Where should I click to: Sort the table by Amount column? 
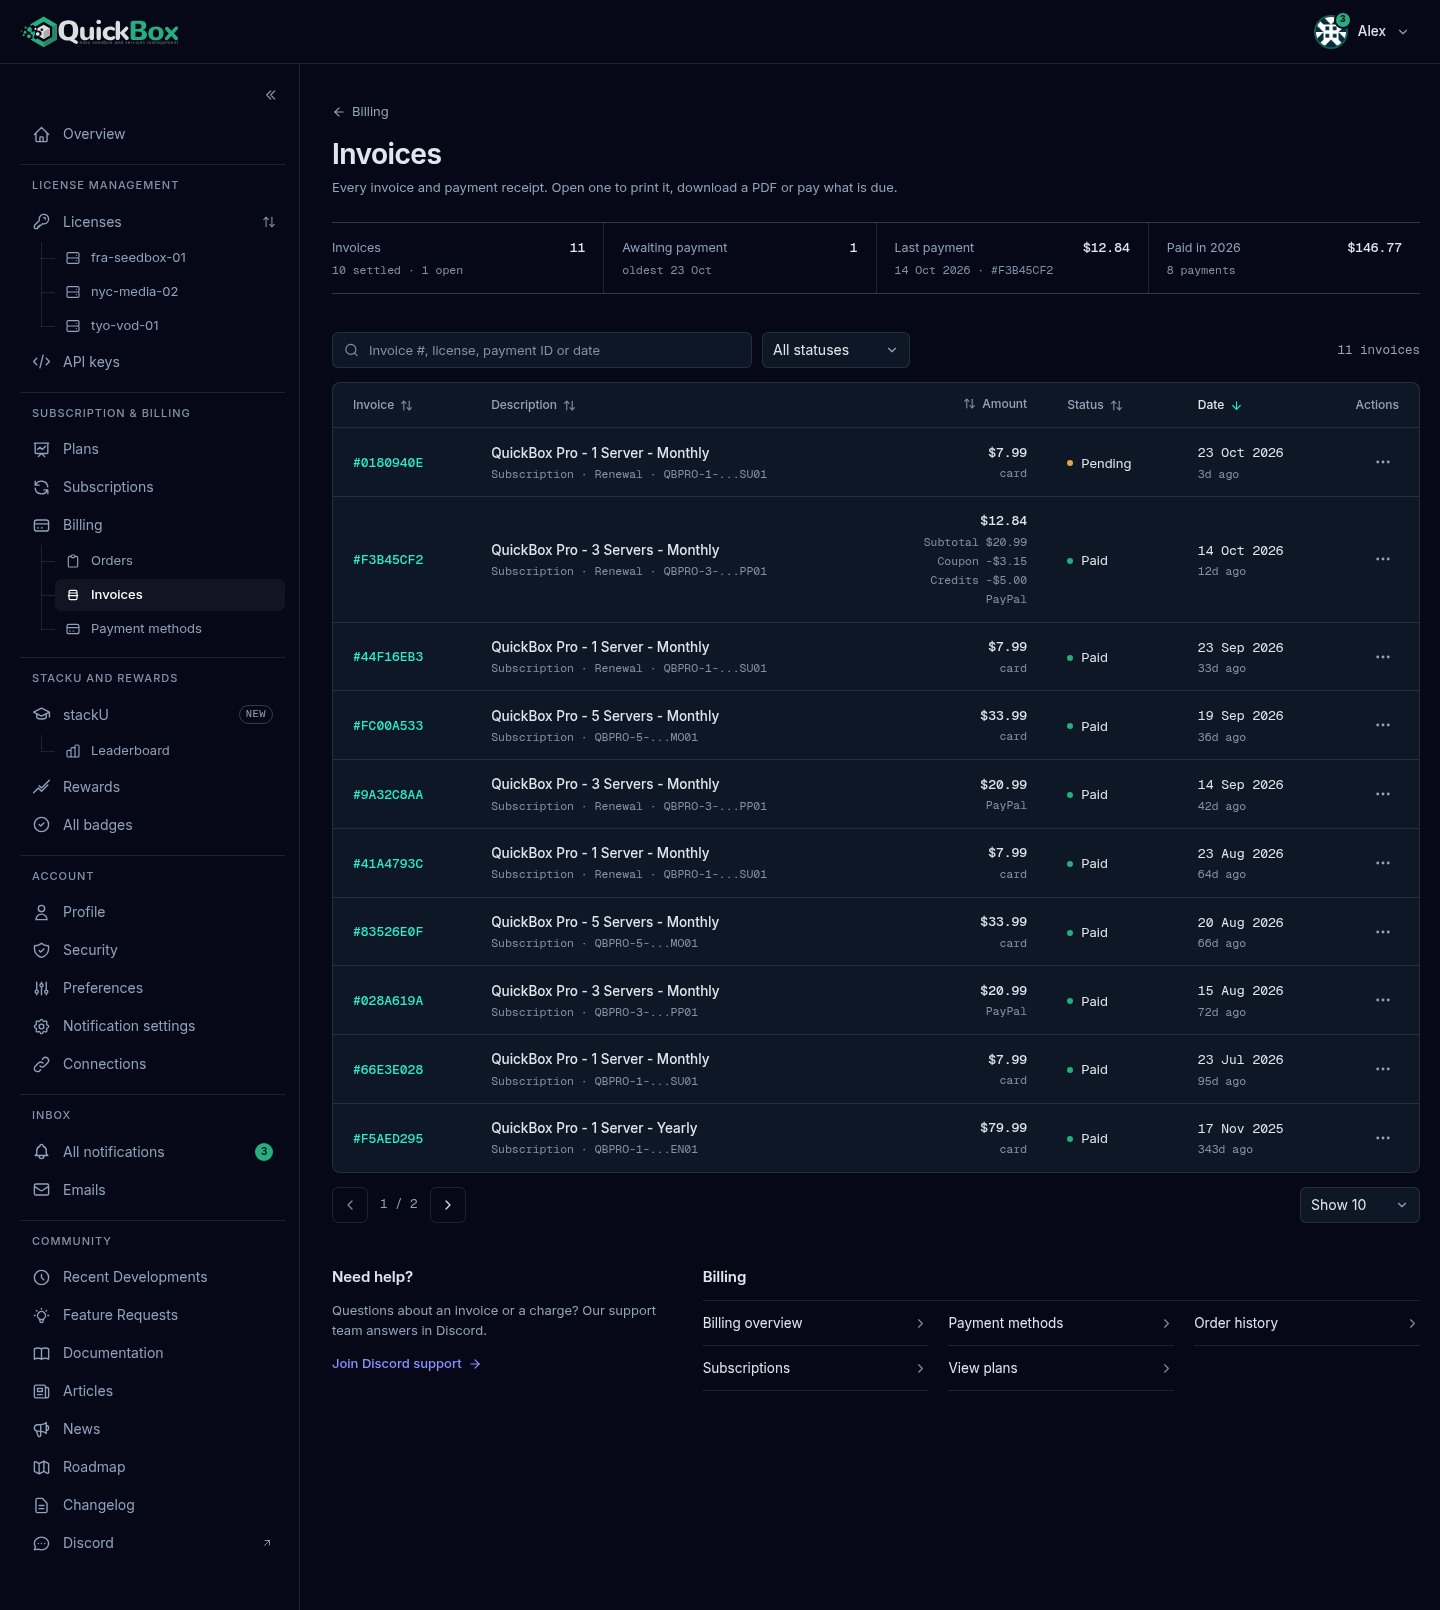[995, 404]
